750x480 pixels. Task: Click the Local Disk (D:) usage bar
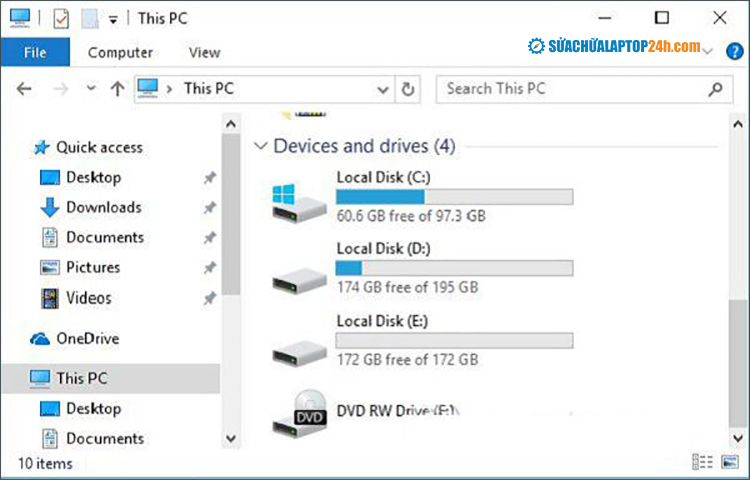454,268
